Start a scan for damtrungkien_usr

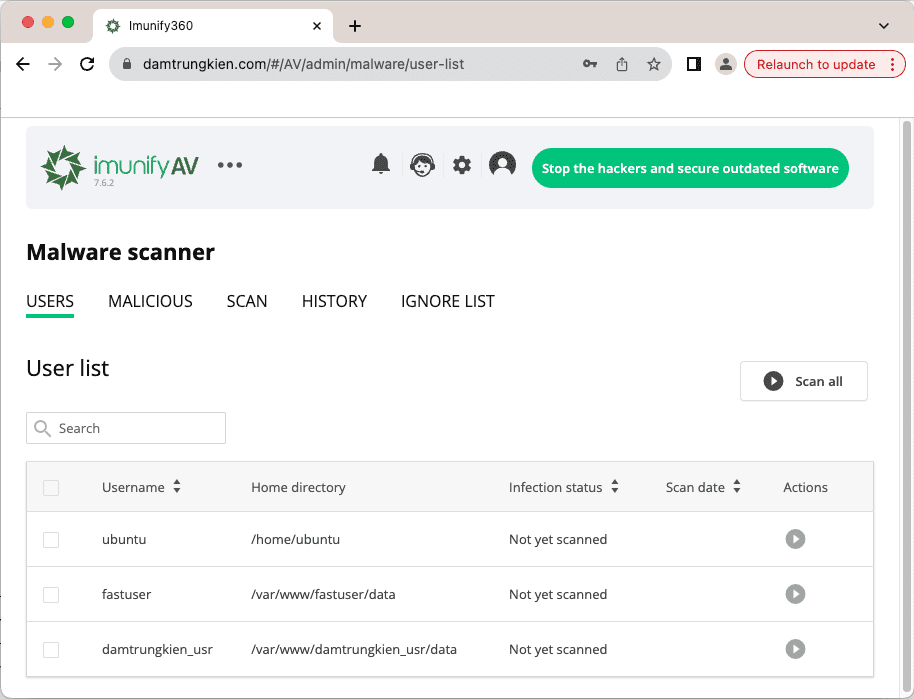tap(795, 649)
